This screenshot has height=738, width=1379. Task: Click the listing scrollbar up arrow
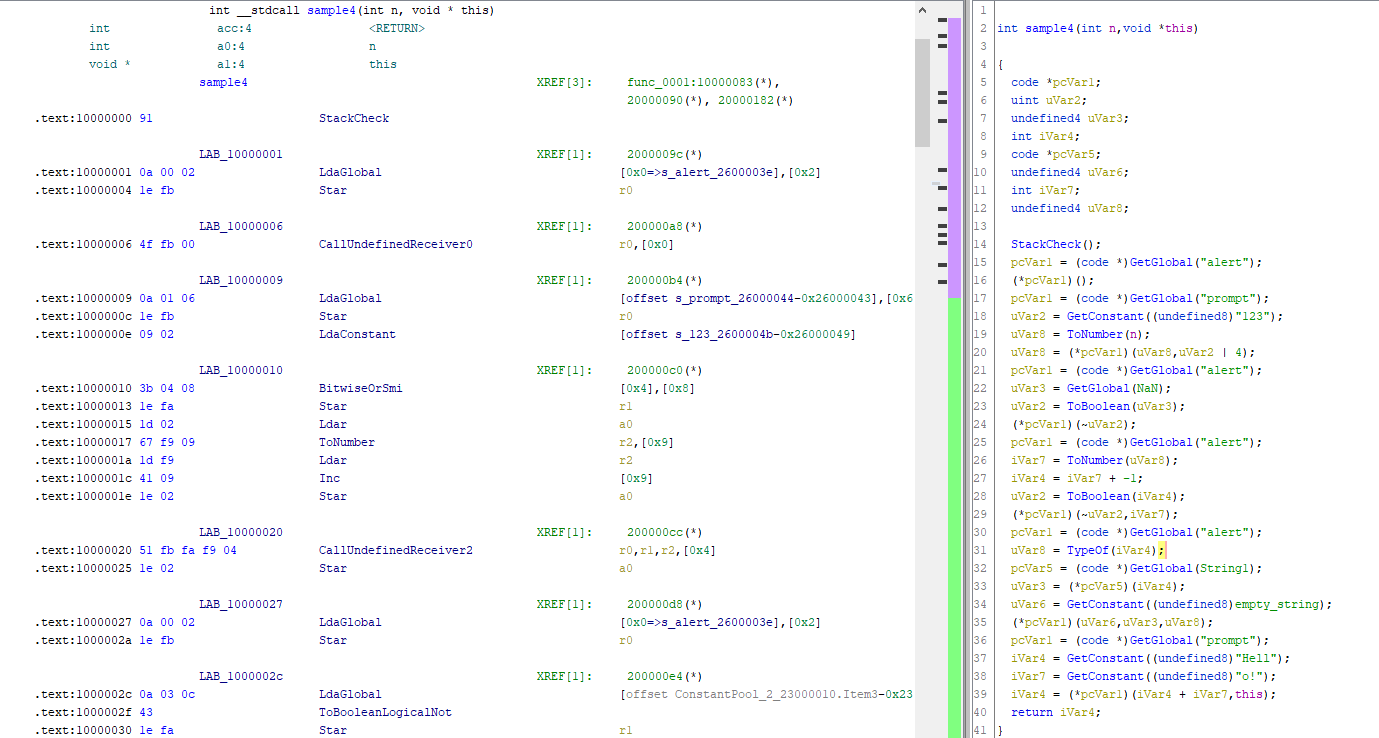[x=922, y=9]
